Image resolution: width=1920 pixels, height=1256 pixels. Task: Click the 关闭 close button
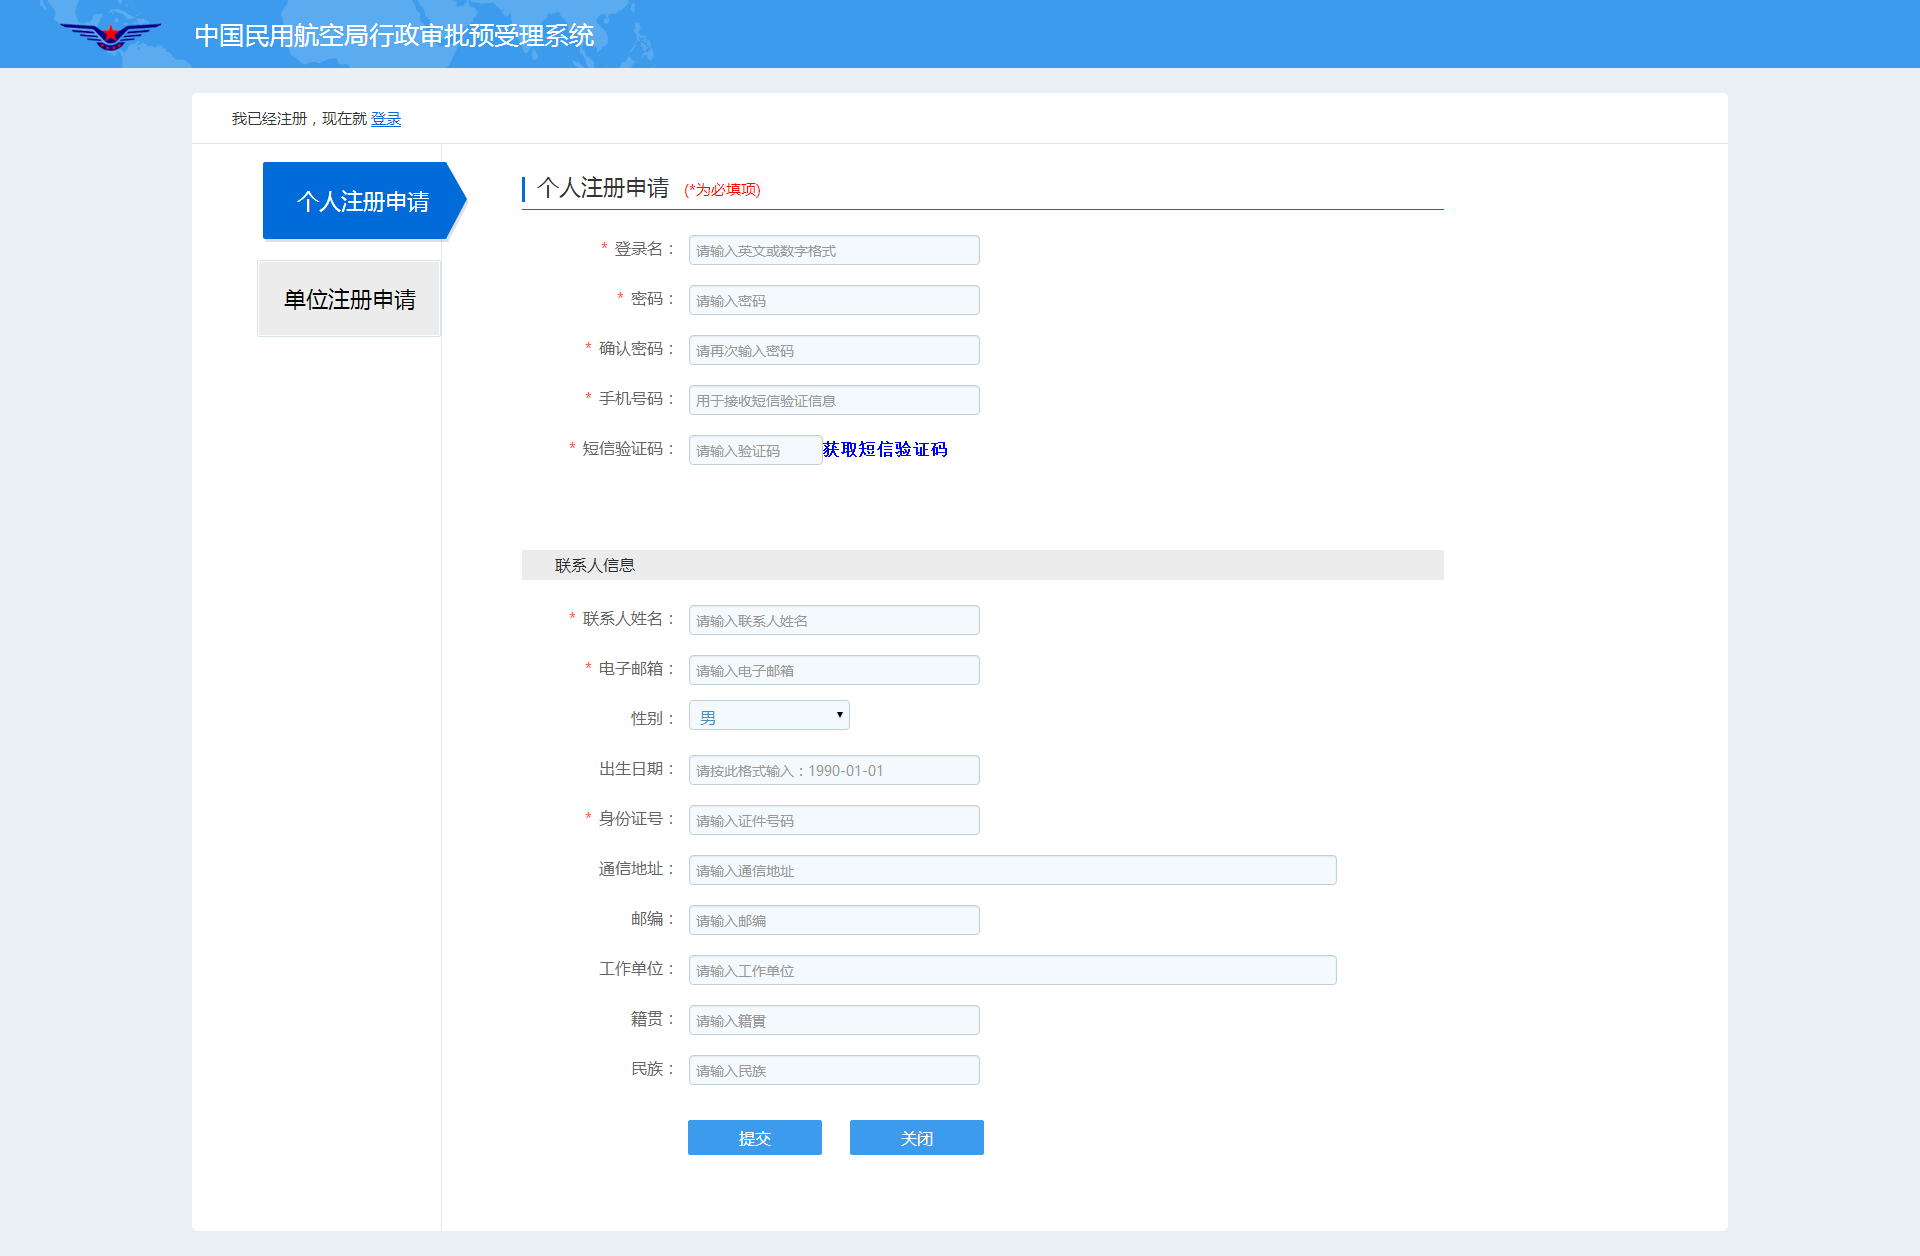click(917, 1138)
